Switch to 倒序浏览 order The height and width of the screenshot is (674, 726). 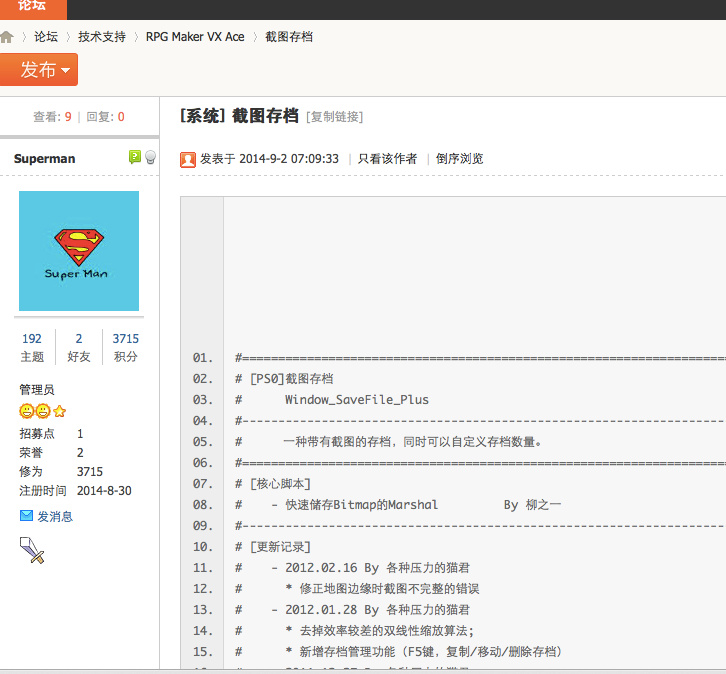pyautogui.click(x=459, y=159)
